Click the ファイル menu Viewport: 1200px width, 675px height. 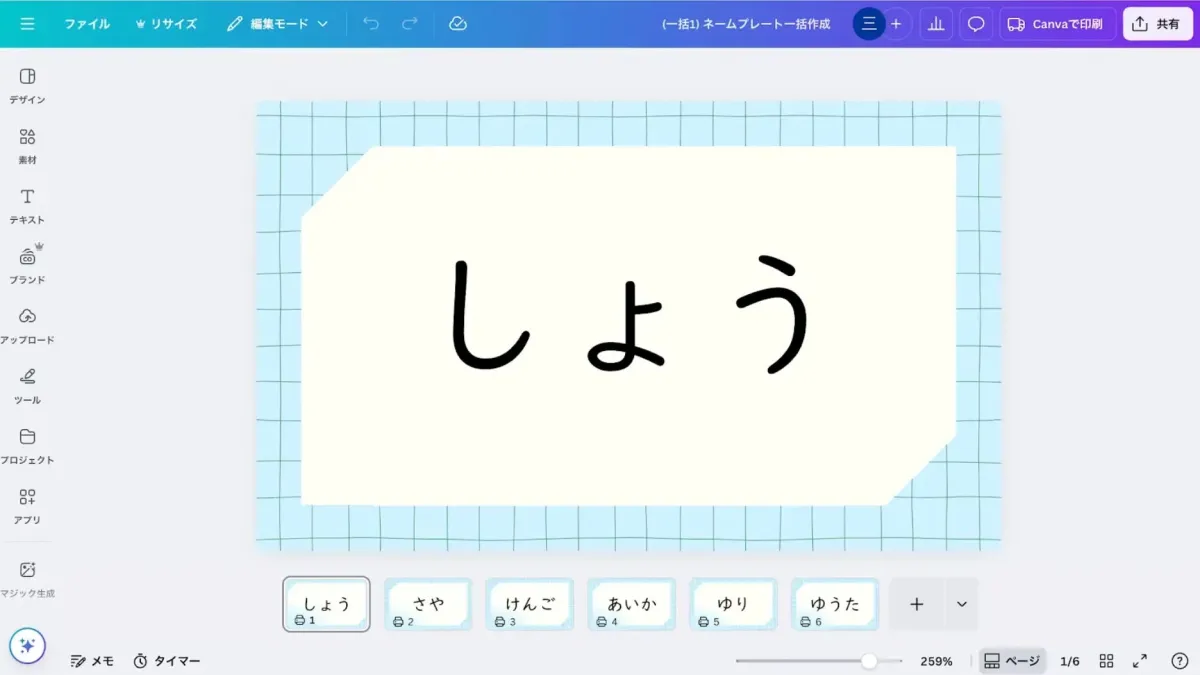pyautogui.click(x=87, y=23)
